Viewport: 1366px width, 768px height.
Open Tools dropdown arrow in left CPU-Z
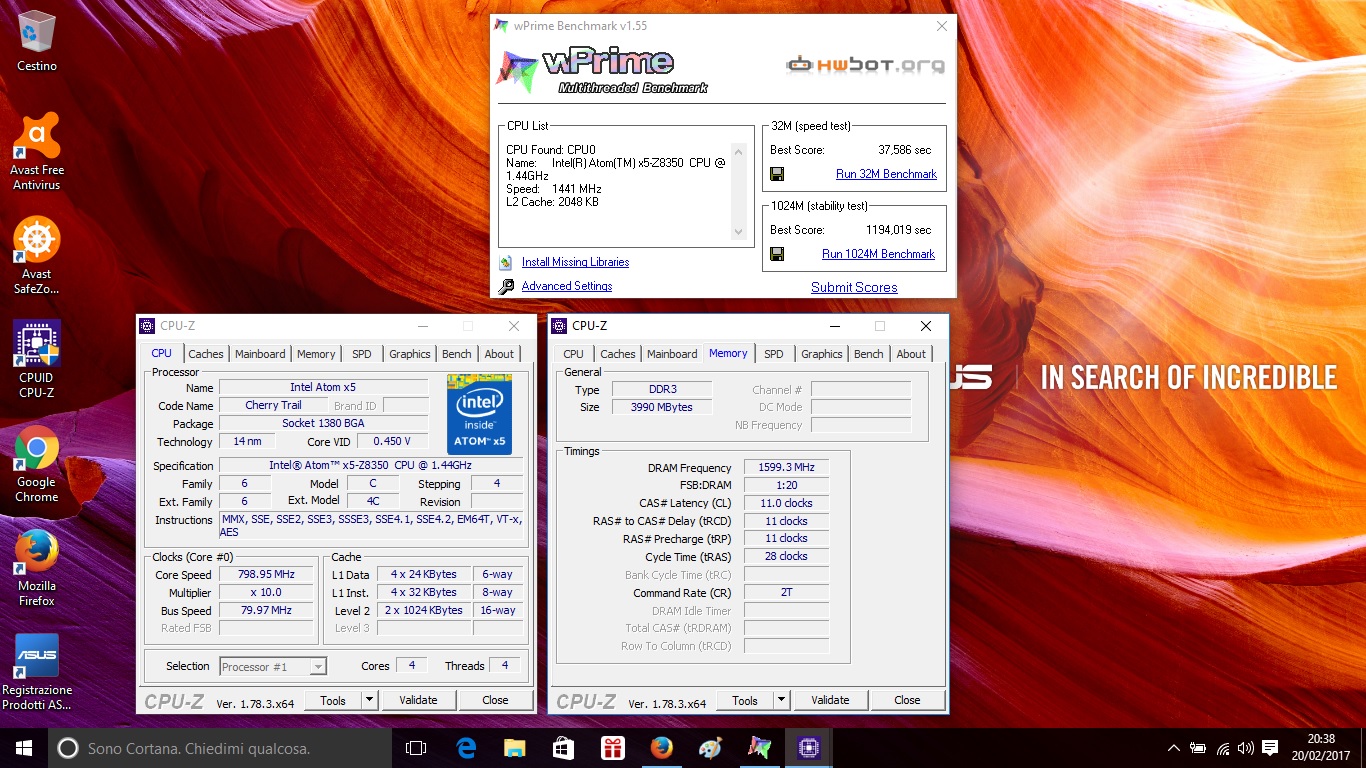[369, 700]
